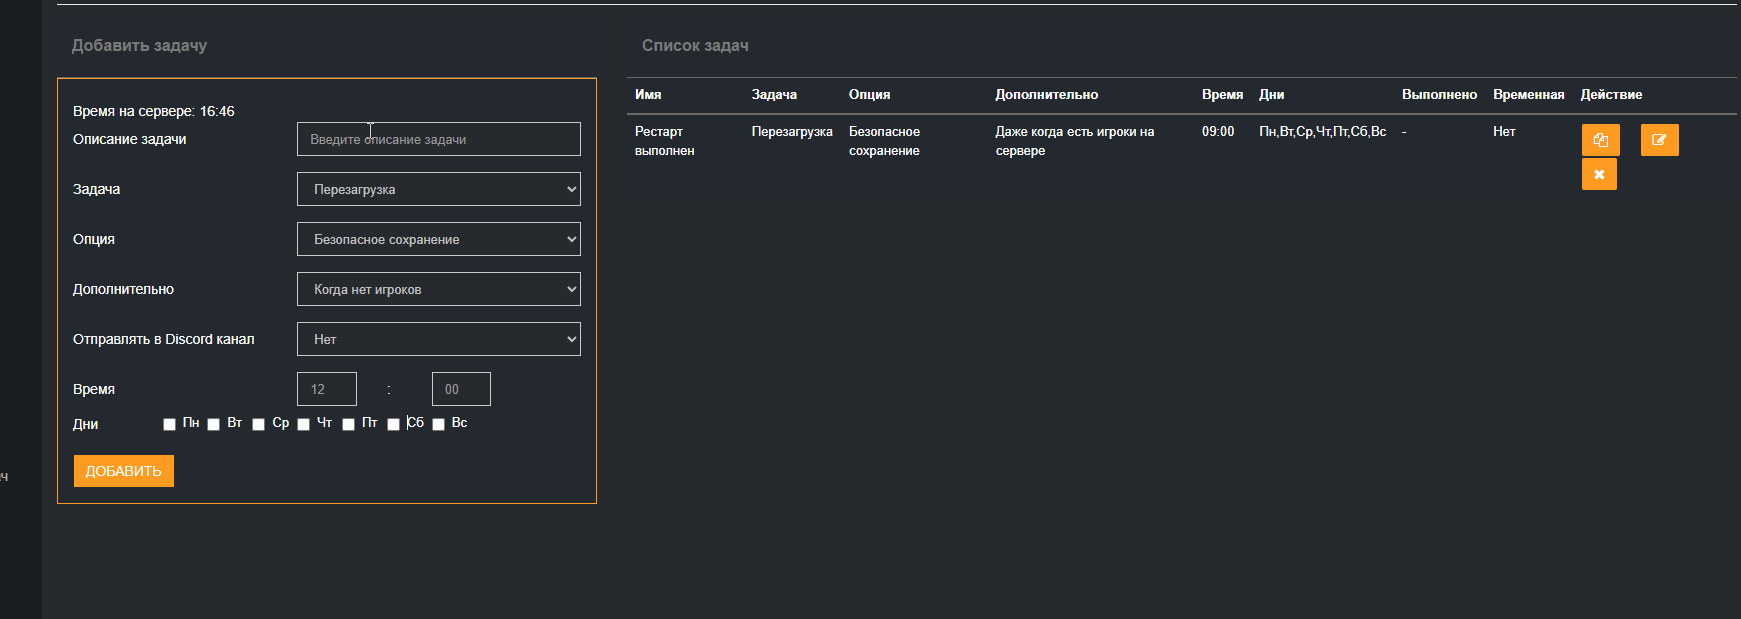
Task: Mark the Сб day checkbox
Action: 394,424
